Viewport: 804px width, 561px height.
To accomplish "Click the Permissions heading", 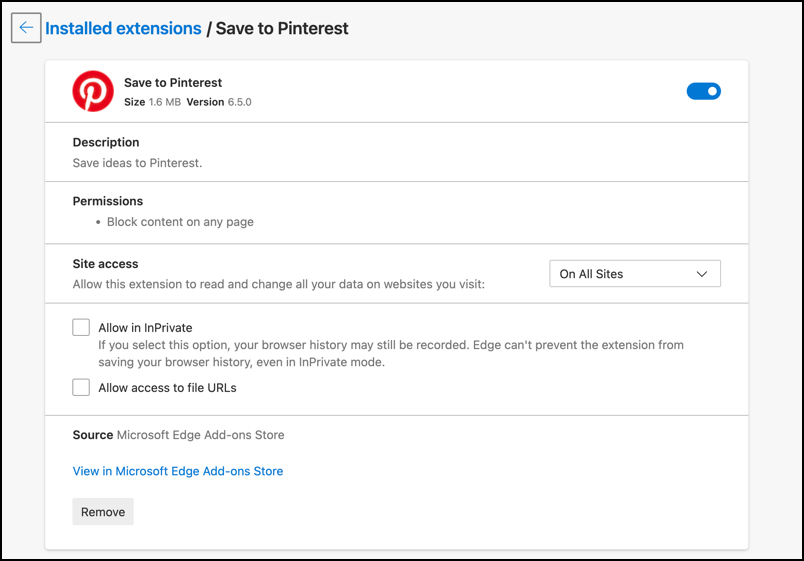I will (x=108, y=201).
